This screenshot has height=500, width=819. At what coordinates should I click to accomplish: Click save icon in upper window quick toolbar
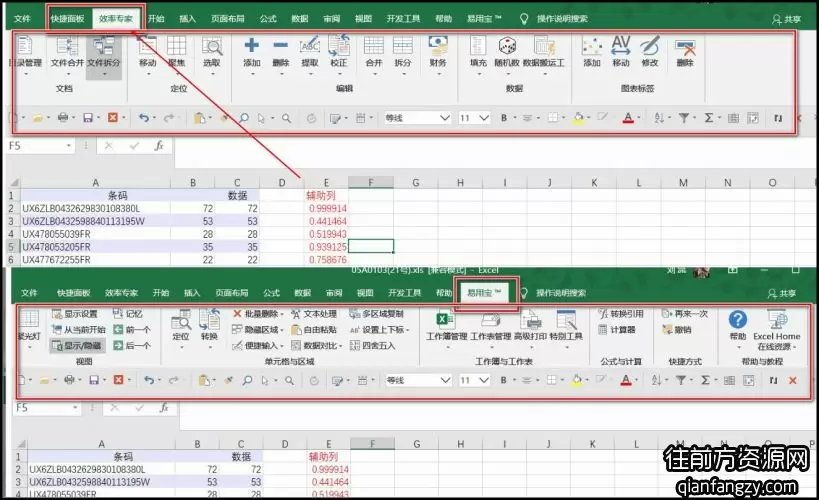(x=88, y=118)
